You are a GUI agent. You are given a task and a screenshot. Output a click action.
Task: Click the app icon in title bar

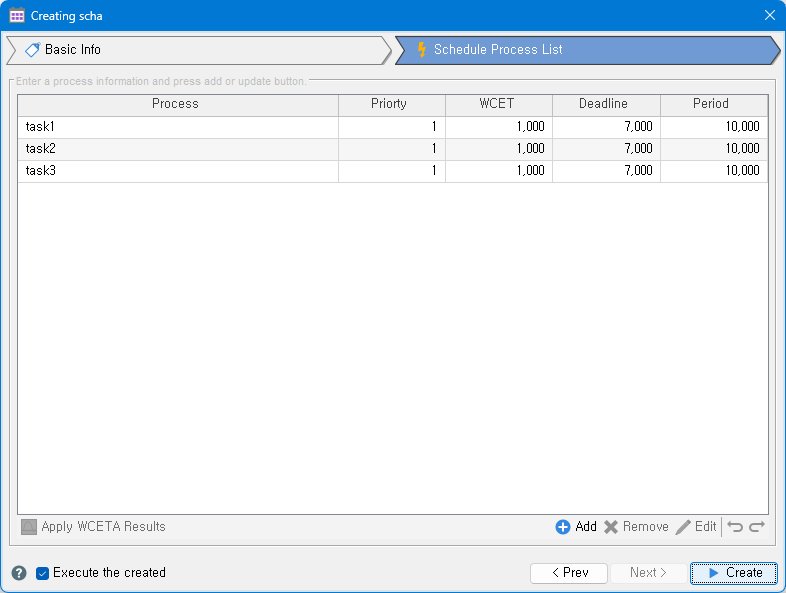click(x=17, y=16)
